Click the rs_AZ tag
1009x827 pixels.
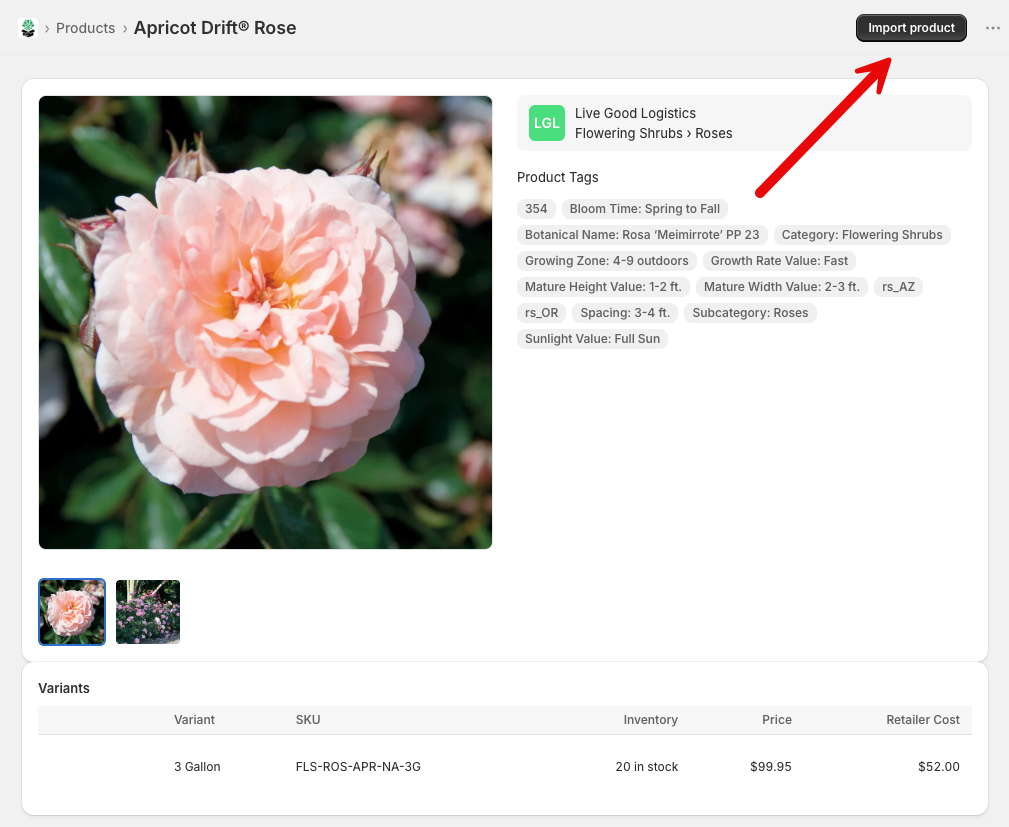pyautogui.click(x=898, y=287)
